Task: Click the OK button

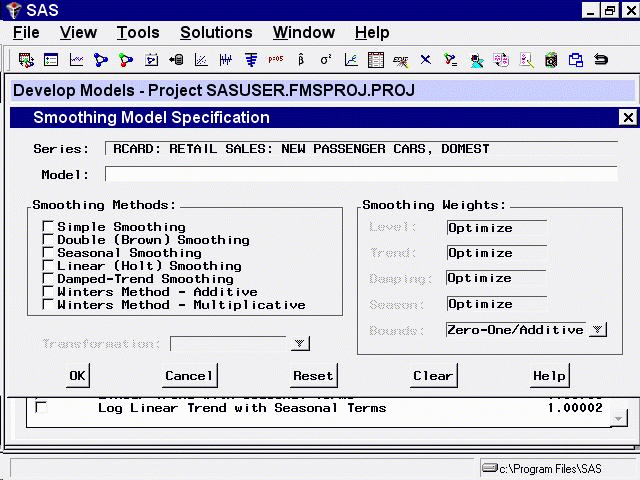Action: point(78,376)
